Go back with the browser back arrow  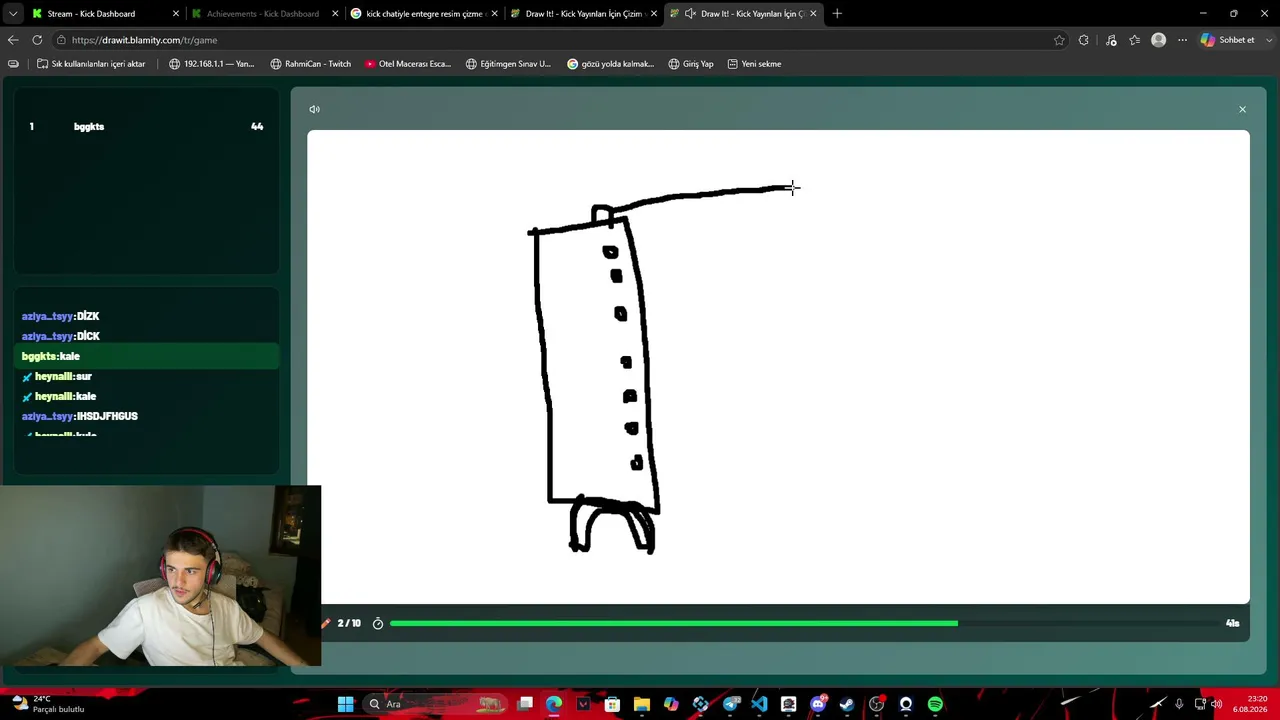point(13,40)
